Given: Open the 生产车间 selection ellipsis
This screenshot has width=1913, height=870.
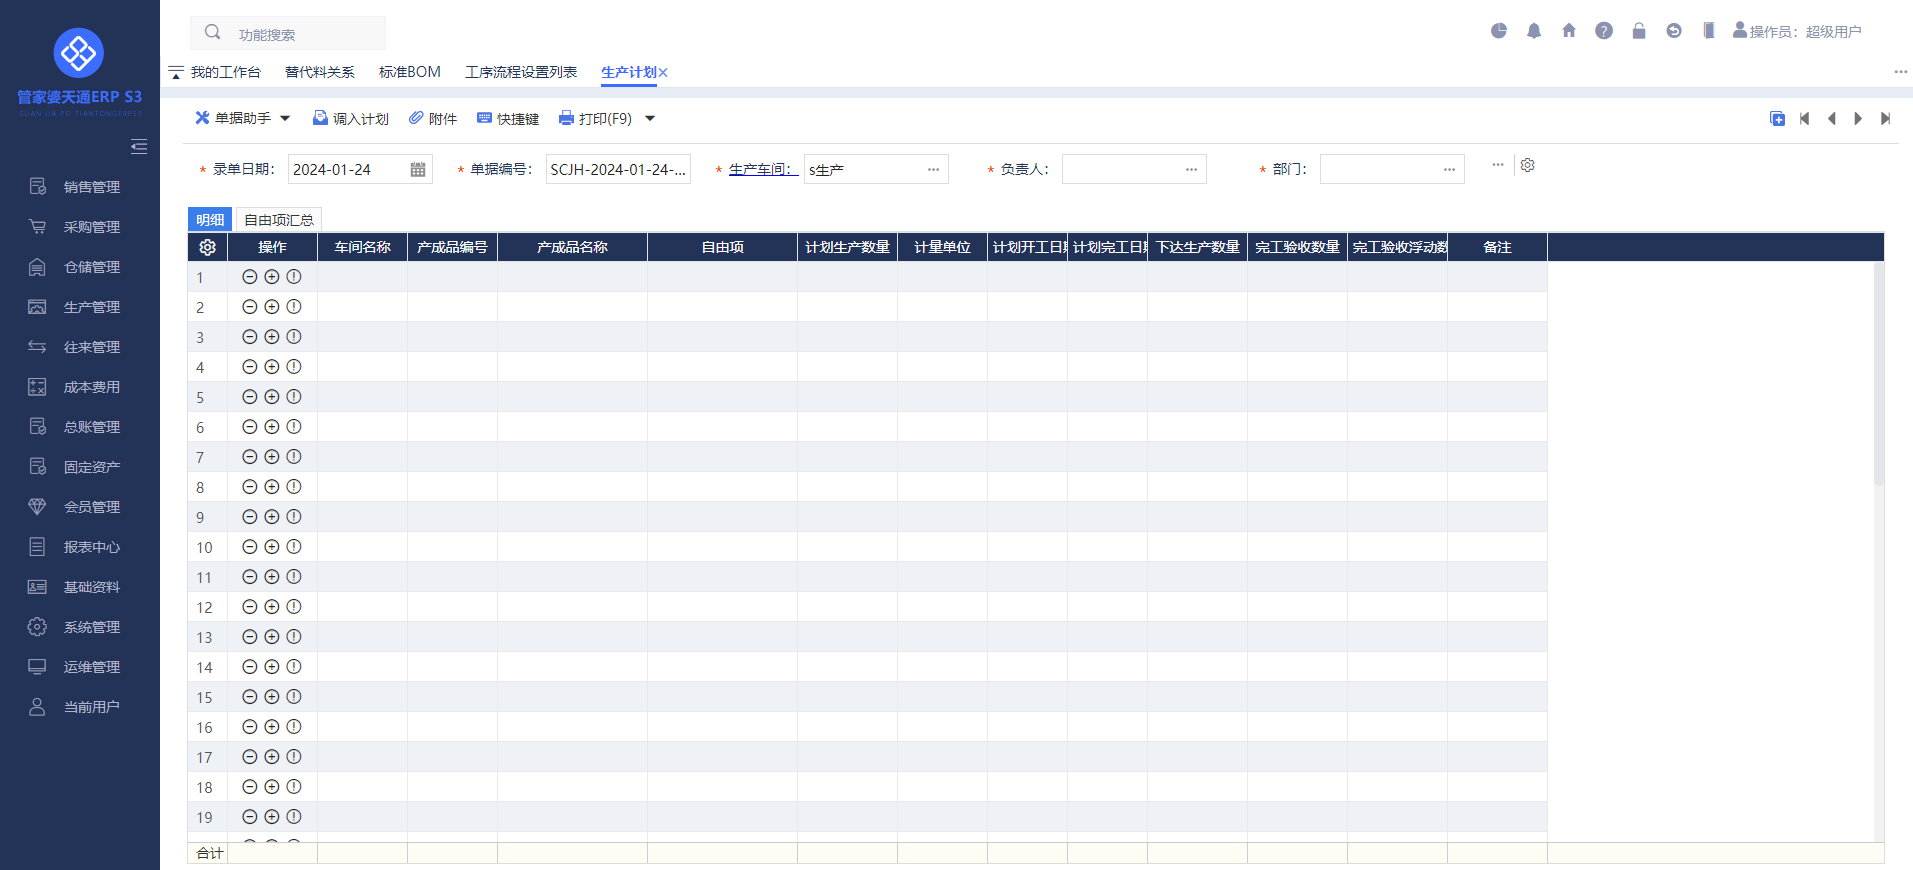Looking at the screenshot, I should (x=933, y=169).
